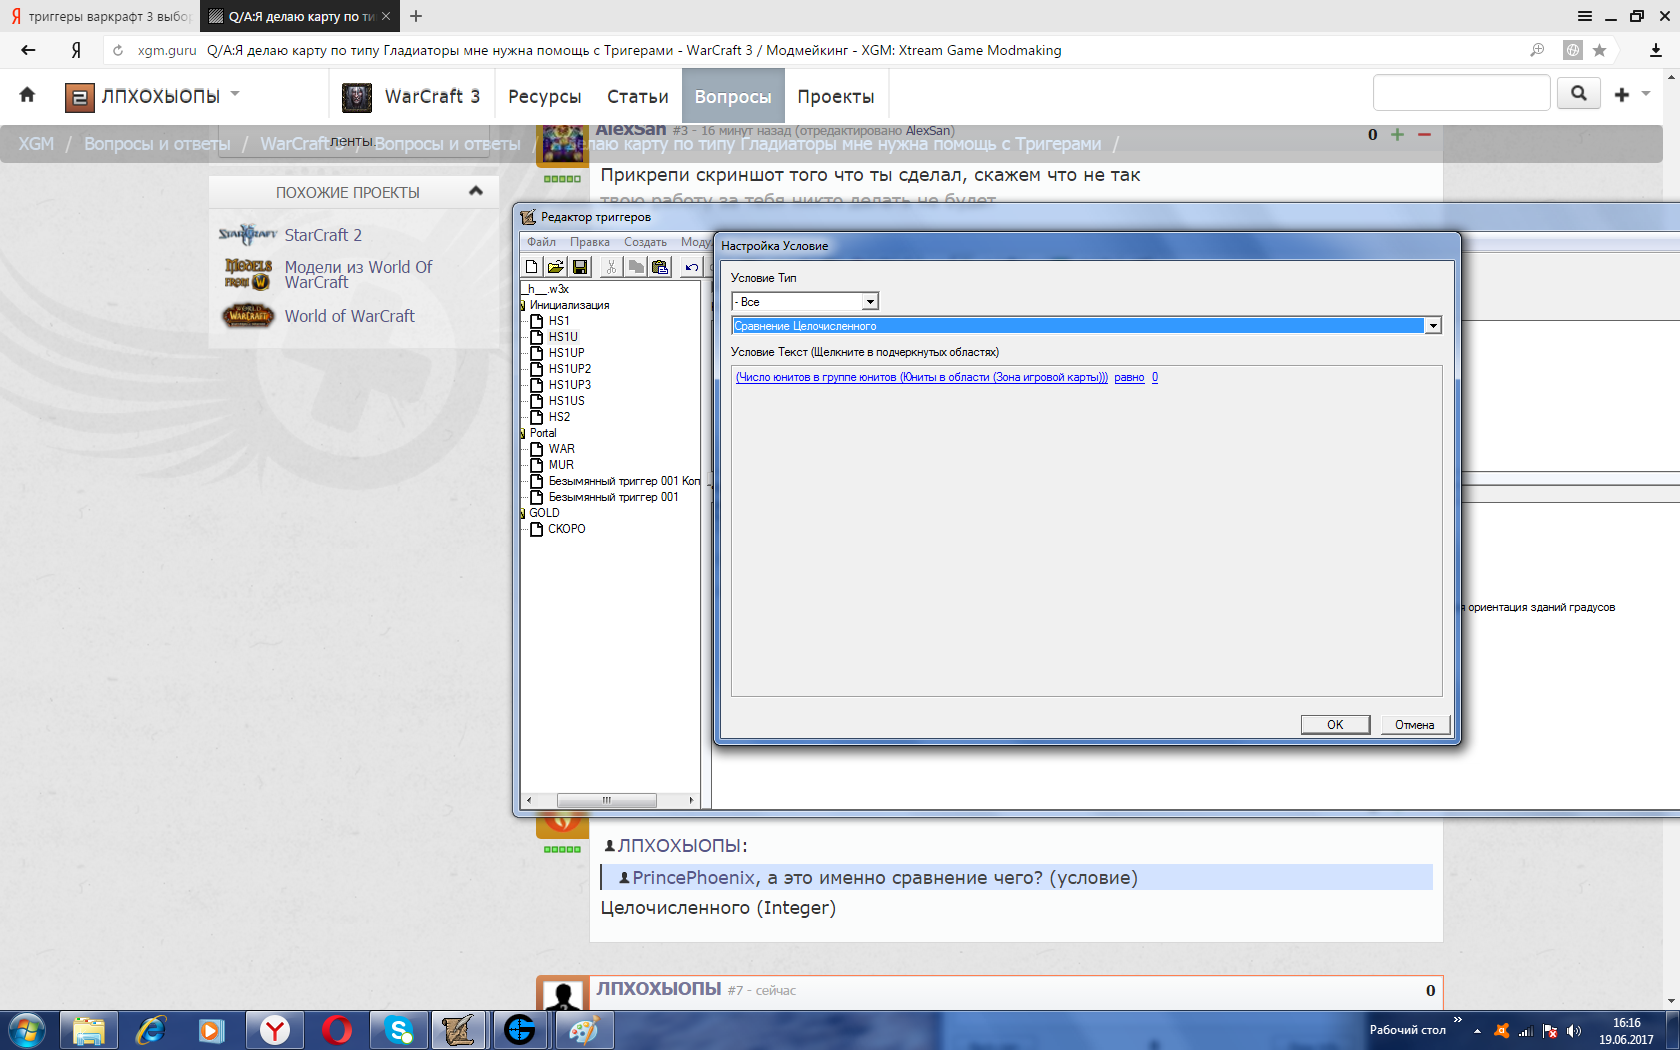1680x1050 pixels.
Task: Click the horizontal scrollbar of the trigger tree
Action: pos(607,800)
